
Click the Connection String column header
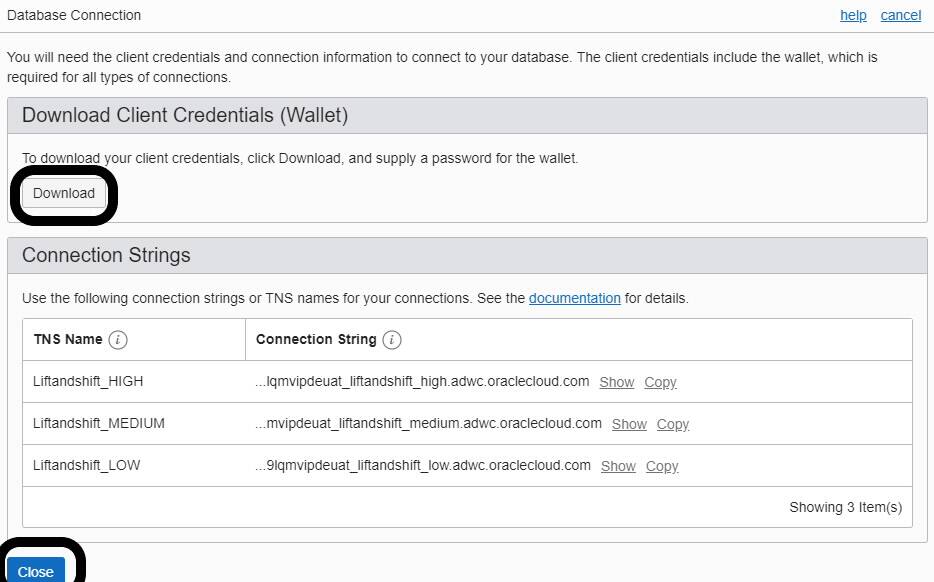315,339
